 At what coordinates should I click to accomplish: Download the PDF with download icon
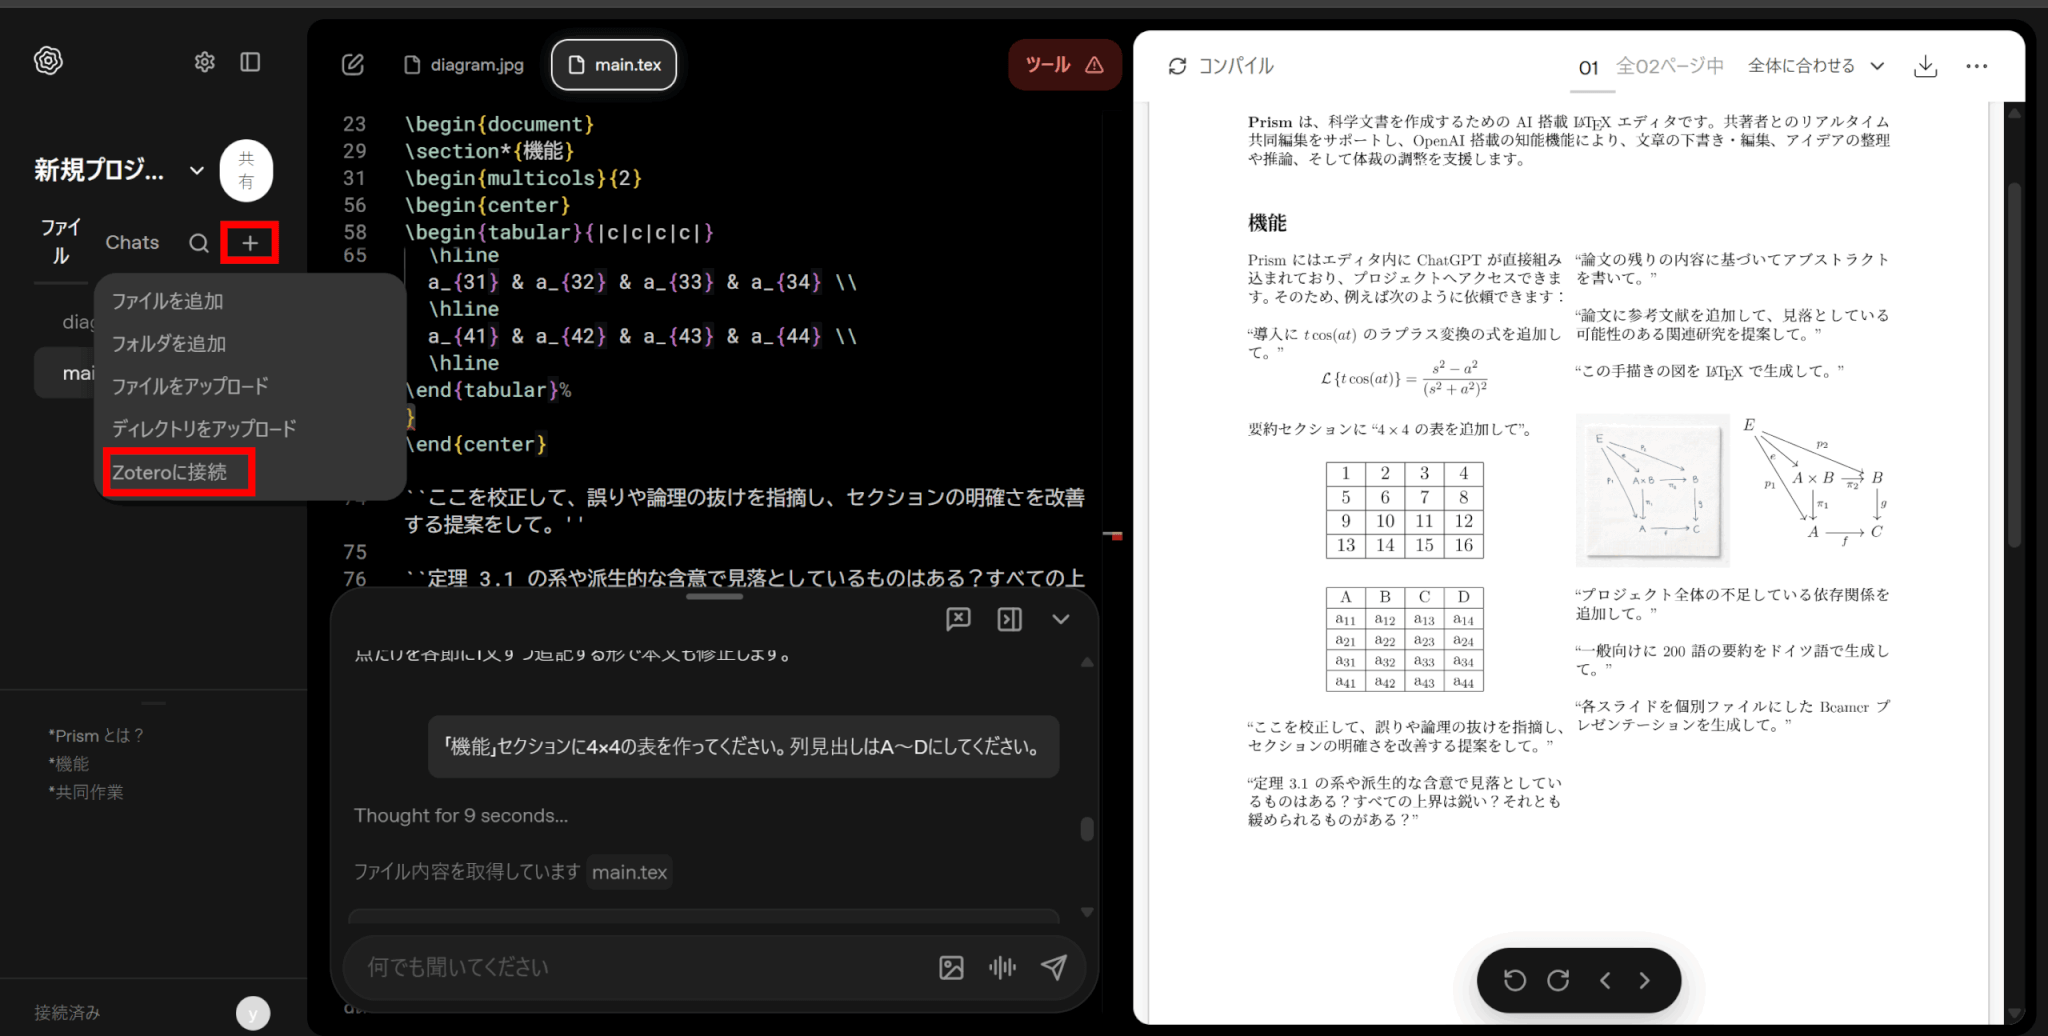click(x=1925, y=66)
